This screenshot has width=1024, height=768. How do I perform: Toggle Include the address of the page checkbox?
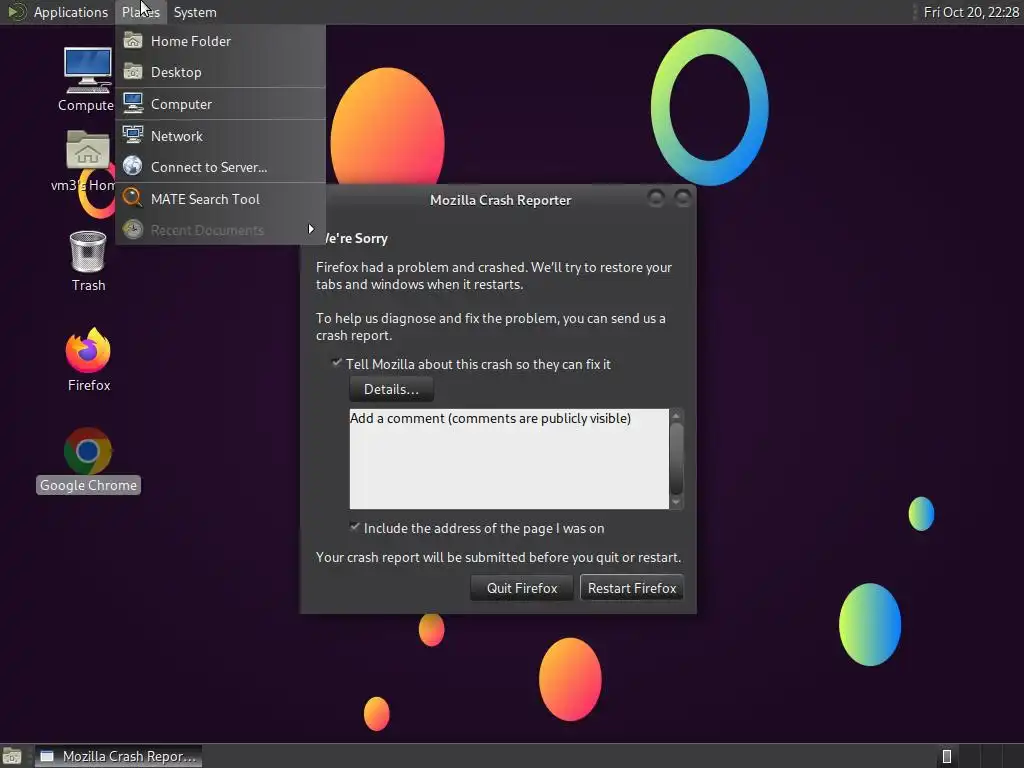click(355, 526)
